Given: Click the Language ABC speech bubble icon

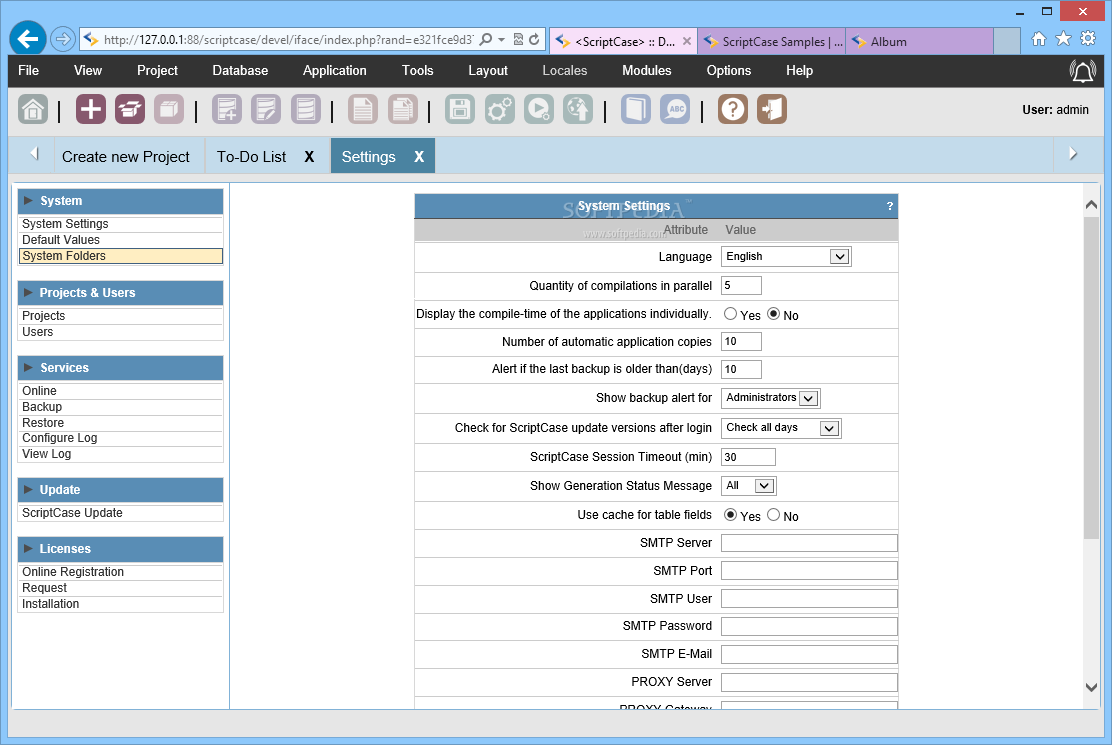Looking at the screenshot, I should click(x=675, y=110).
